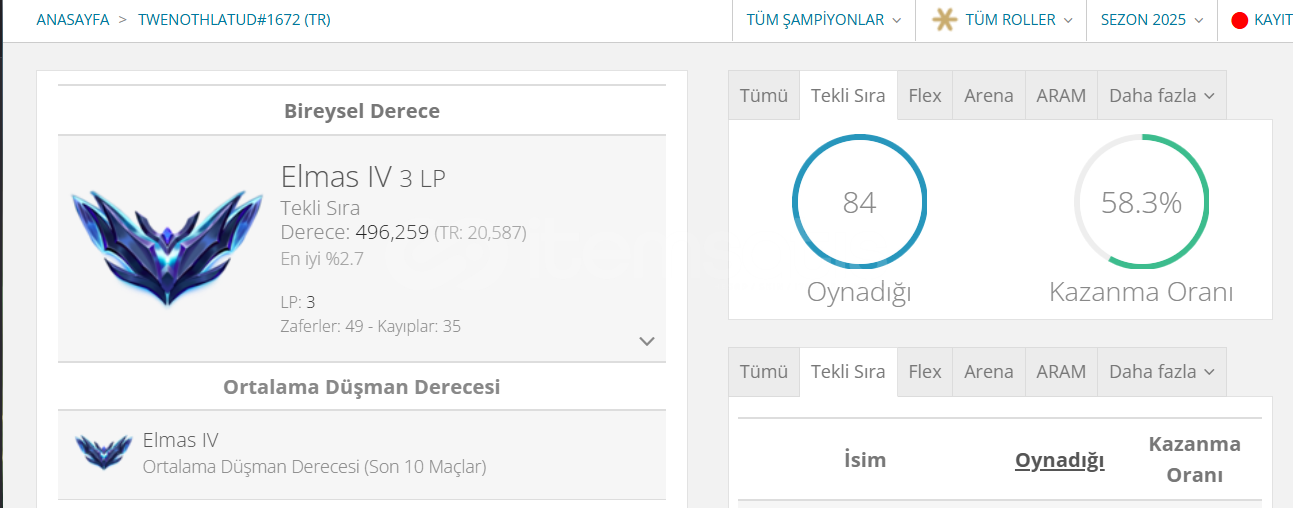1293x508 pixels.
Task: Click the 84 games played circle
Action: click(x=859, y=202)
